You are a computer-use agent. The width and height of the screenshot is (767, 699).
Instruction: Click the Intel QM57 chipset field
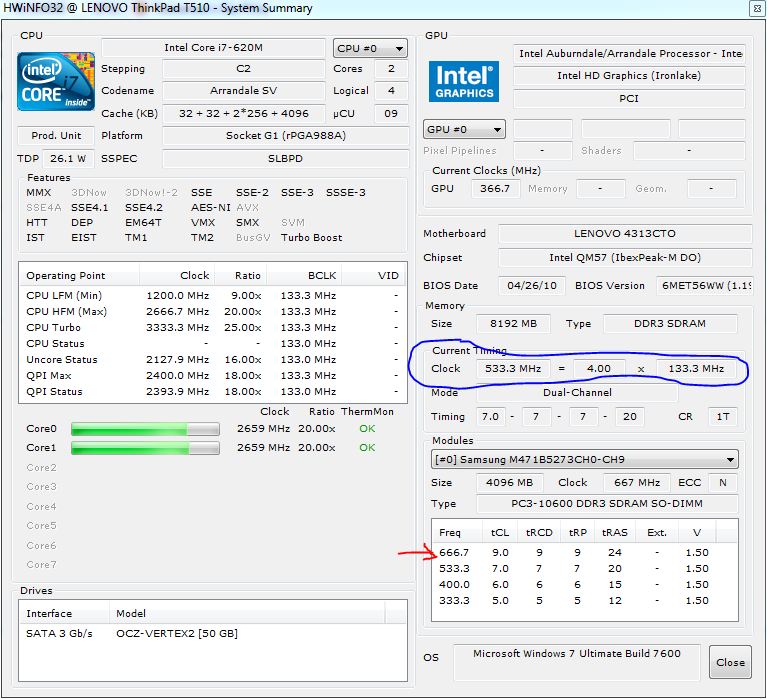coord(625,257)
